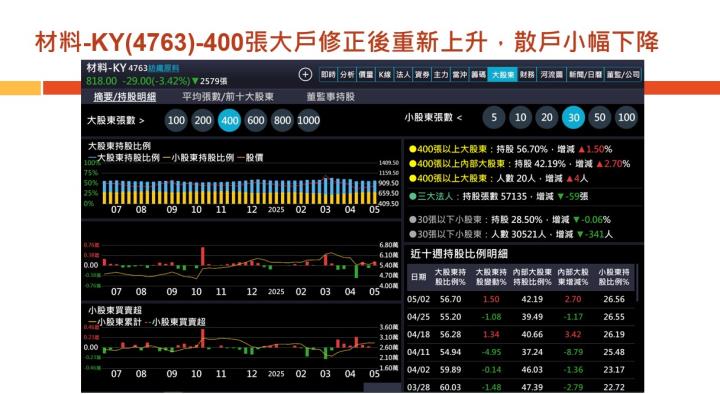Set large shareholder threshold to 800

(x=282, y=120)
